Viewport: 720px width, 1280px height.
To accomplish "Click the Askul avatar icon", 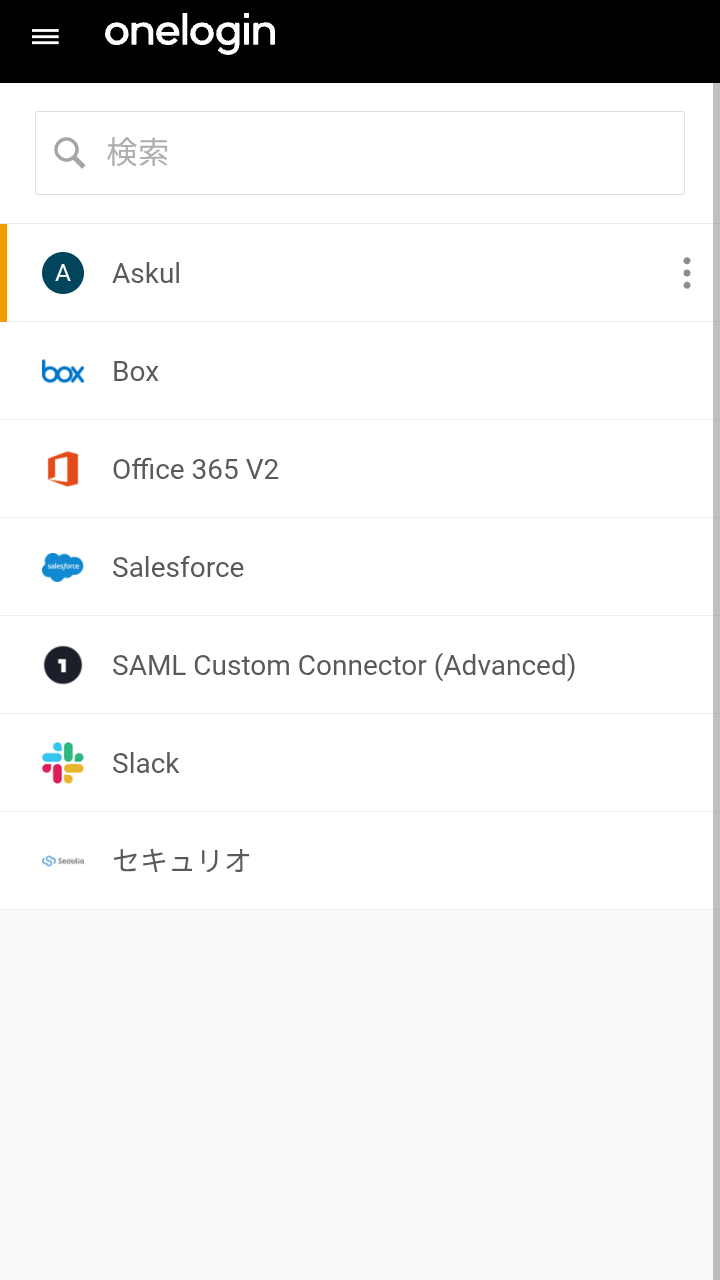I will coord(63,273).
